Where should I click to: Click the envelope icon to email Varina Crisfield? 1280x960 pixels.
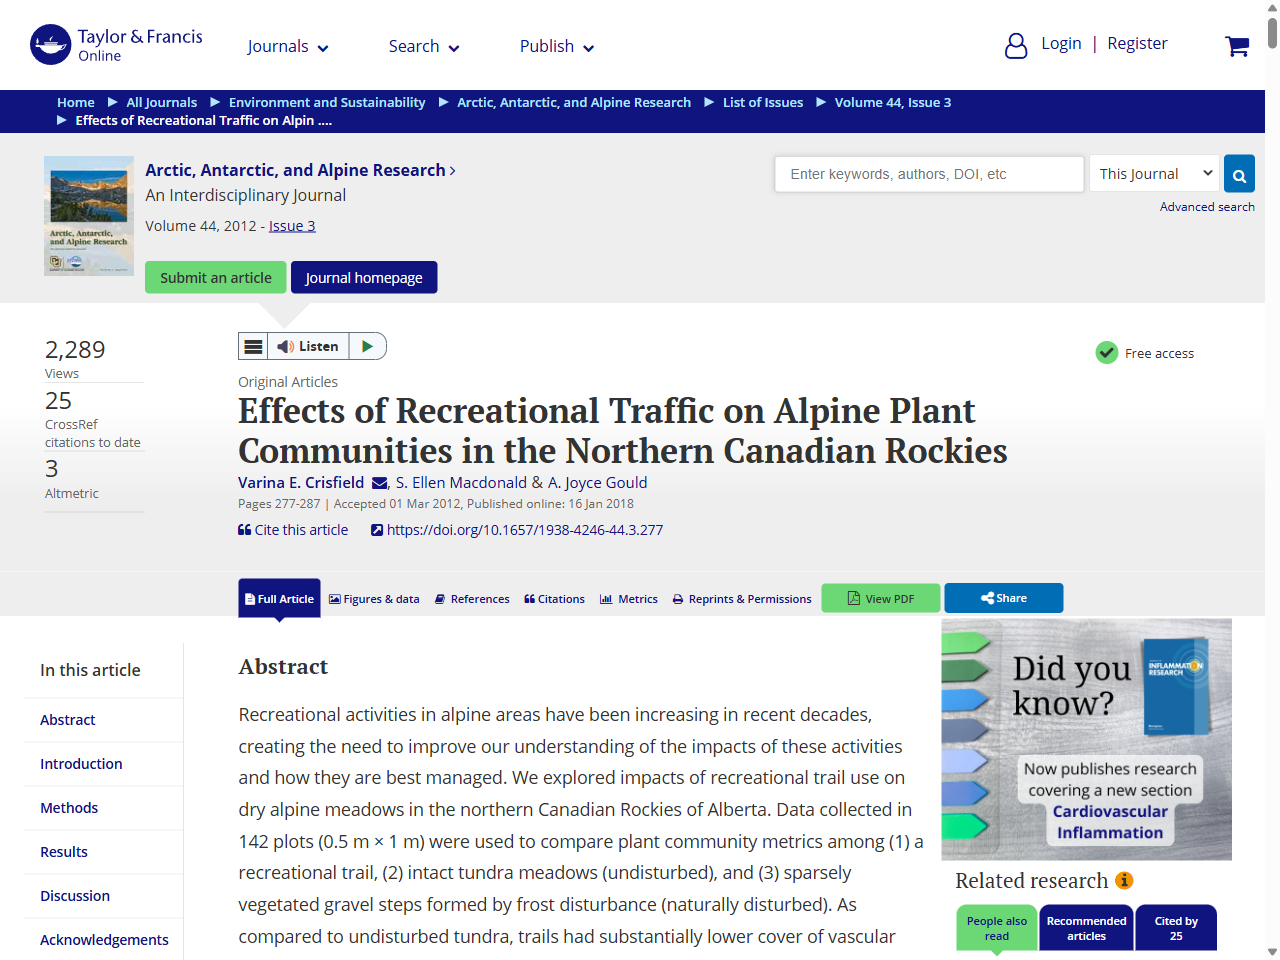coord(379,482)
